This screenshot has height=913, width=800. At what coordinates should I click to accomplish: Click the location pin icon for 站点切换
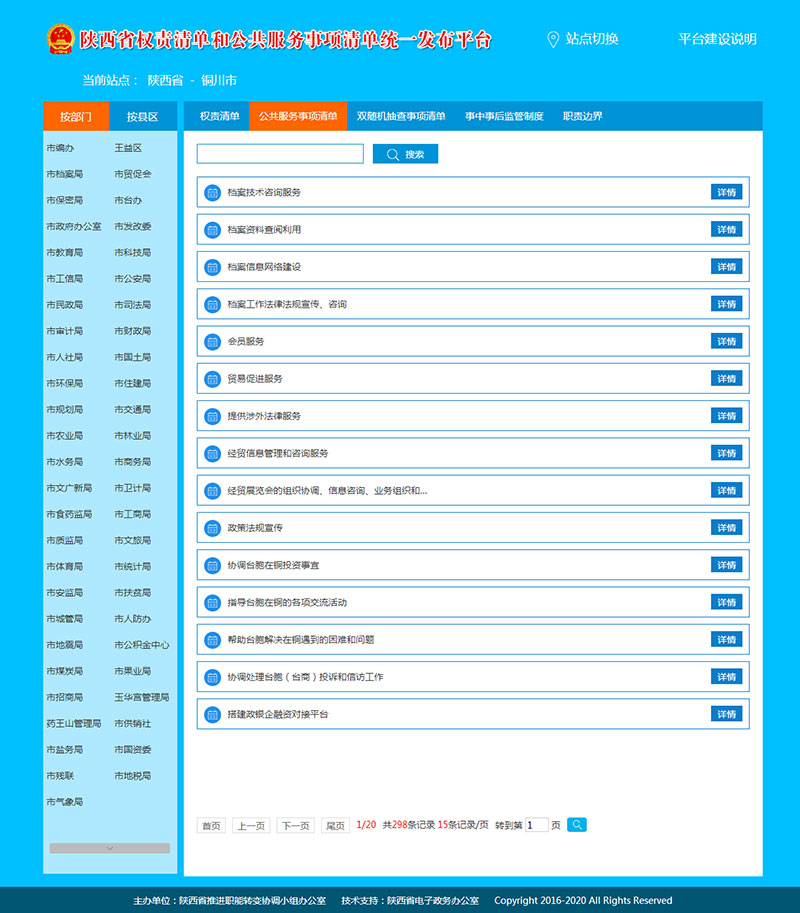click(x=553, y=39)
